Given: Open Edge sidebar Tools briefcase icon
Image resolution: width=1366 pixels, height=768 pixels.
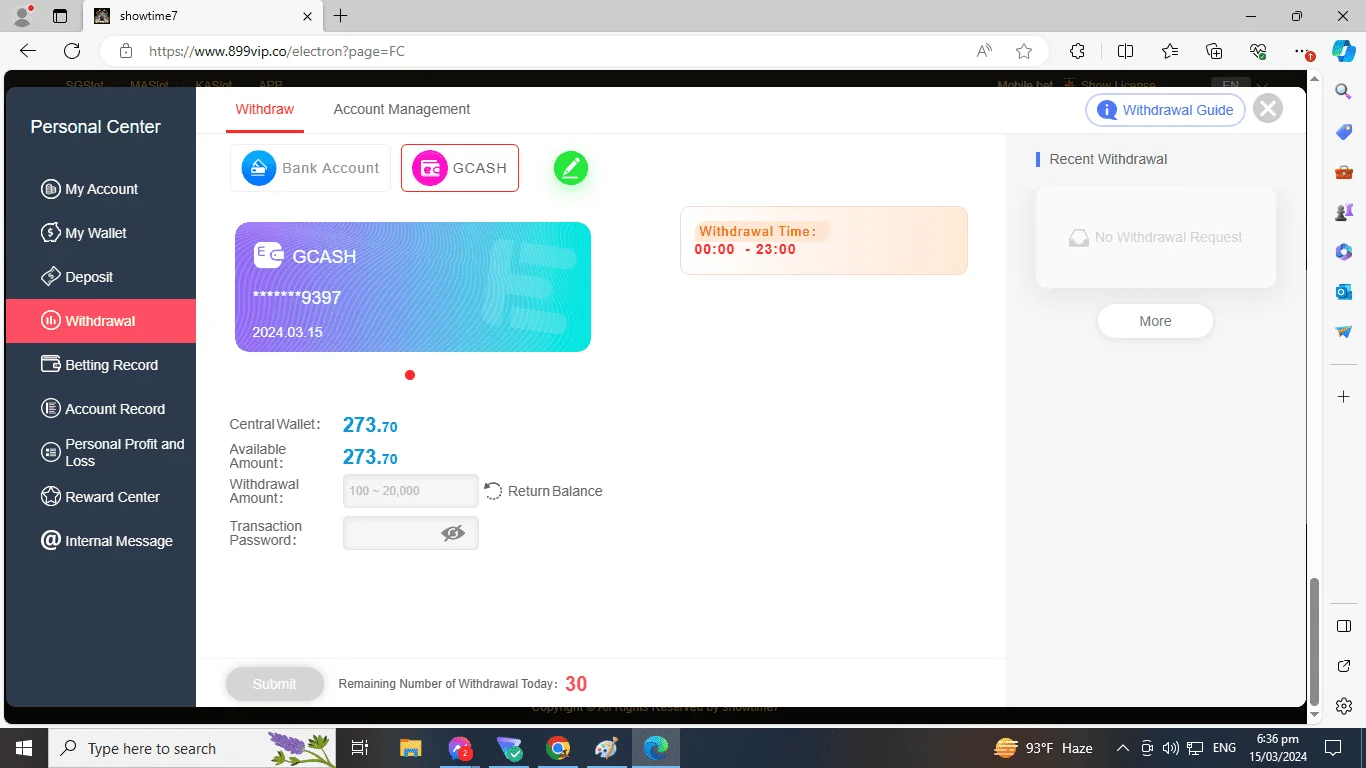Looking at the screenshot, I should 1344,172.
